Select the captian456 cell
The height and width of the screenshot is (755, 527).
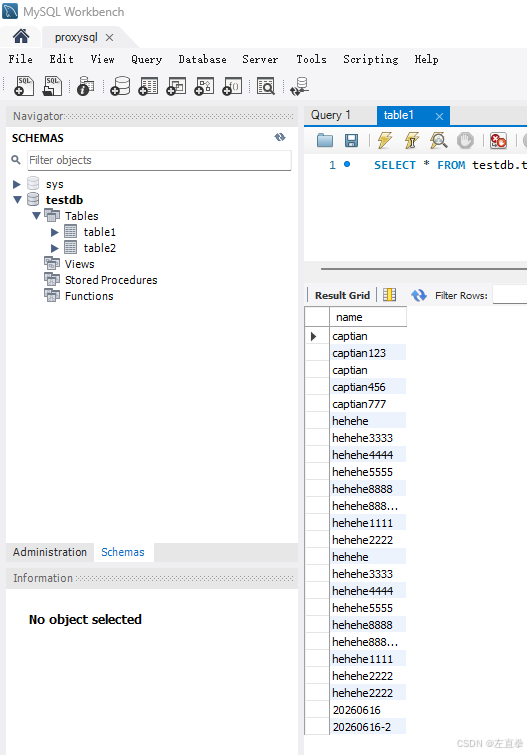368,387
